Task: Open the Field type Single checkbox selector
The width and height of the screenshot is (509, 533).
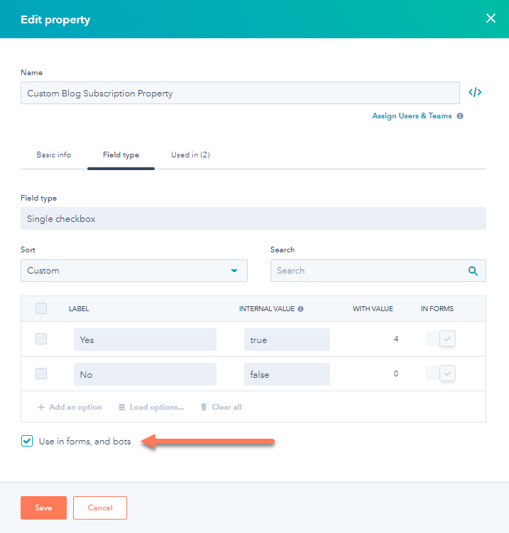Action: click(253, 219)
